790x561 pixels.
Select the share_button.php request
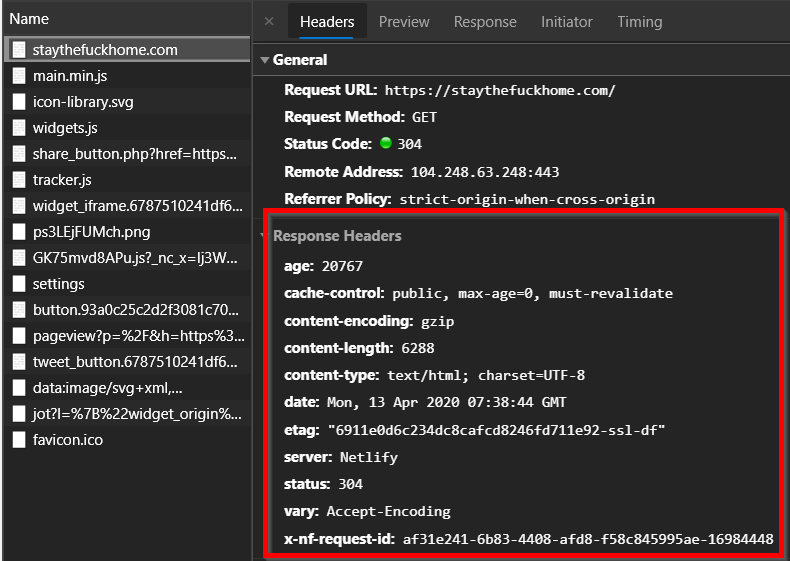point(135,154)
